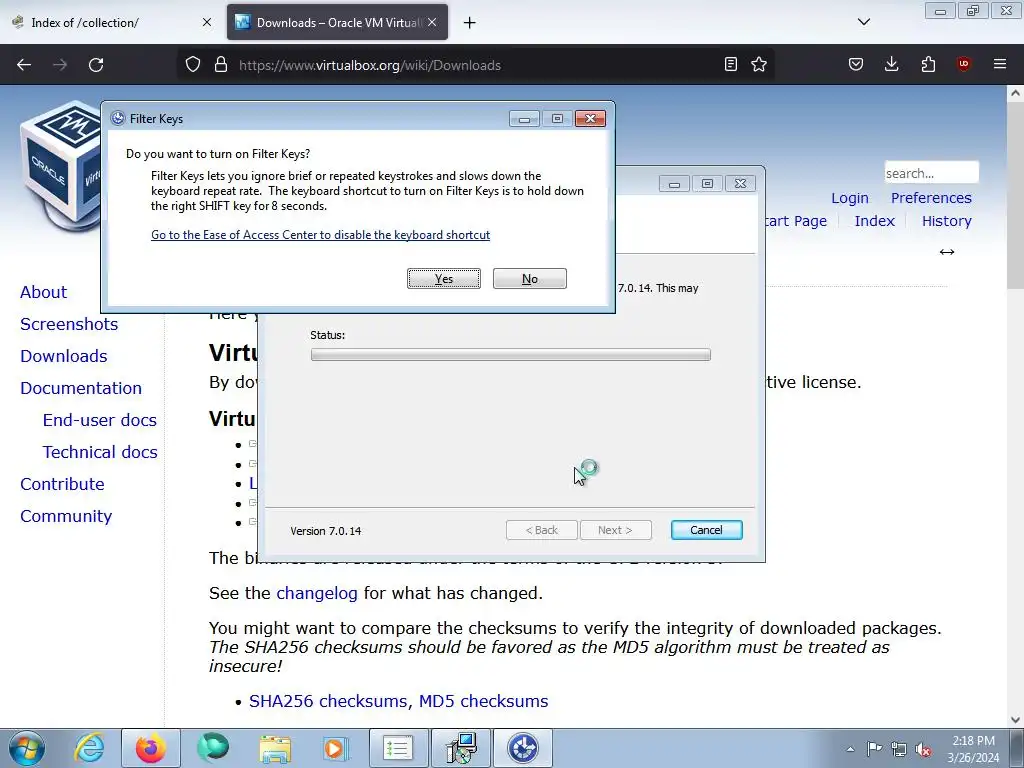Show hidden tray icons arrow
Viewport: 1024px width, 768px height.
850,749
